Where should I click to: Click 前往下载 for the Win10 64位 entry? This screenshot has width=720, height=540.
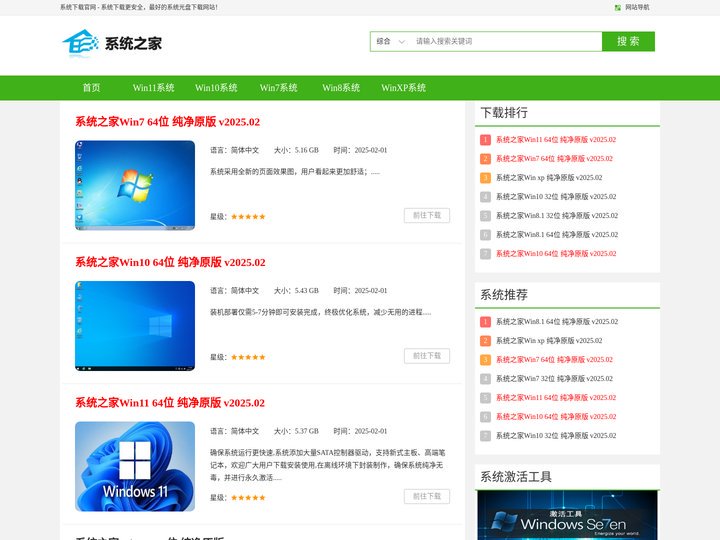coord(427,356)
